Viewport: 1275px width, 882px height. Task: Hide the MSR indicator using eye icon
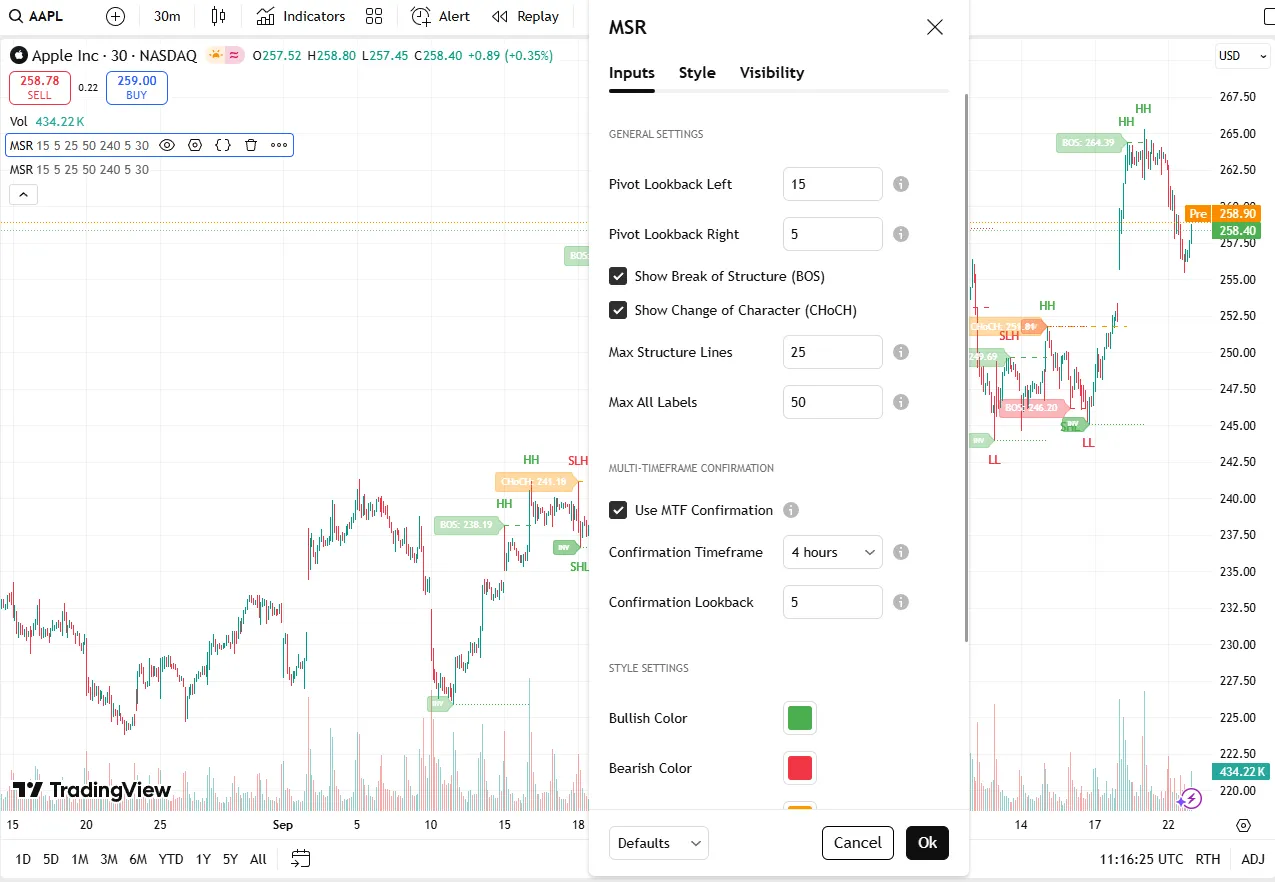pyautogui.click(x=167, y=145)
